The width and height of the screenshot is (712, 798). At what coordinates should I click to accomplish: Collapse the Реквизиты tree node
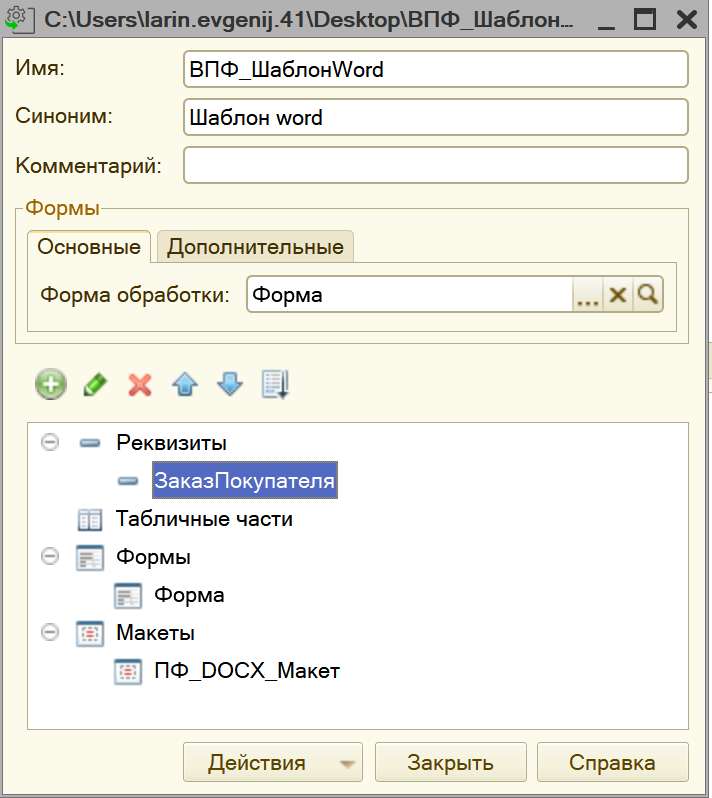[x=50, y=442]
